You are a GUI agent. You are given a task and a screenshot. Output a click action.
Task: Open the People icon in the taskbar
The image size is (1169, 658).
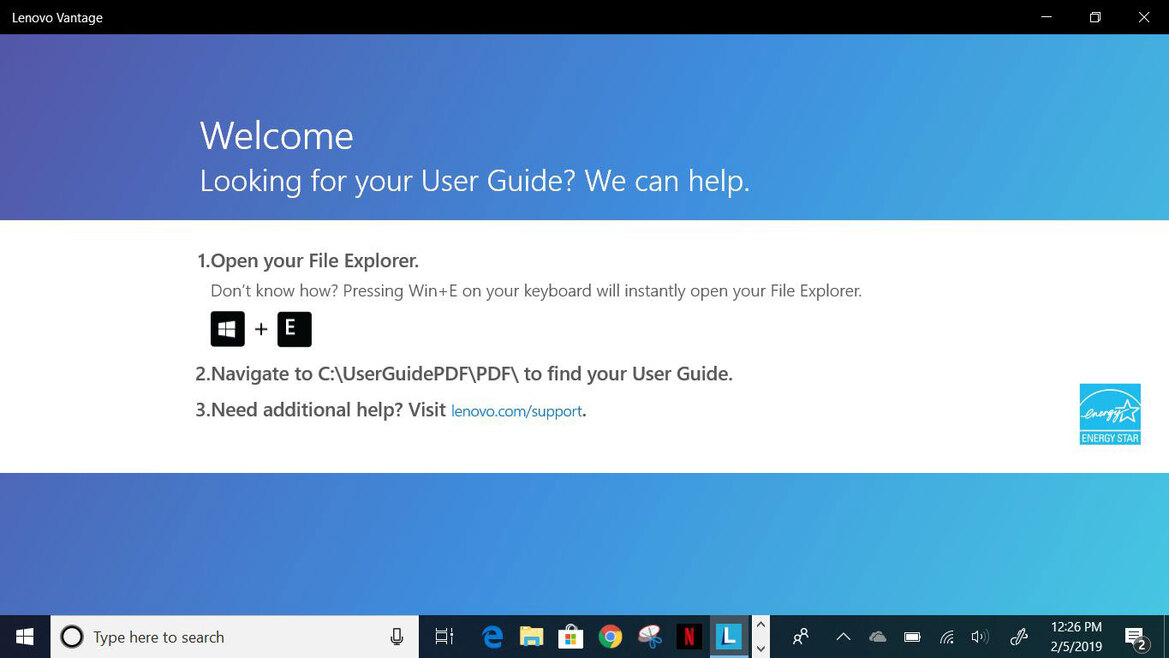pos(801,636)
